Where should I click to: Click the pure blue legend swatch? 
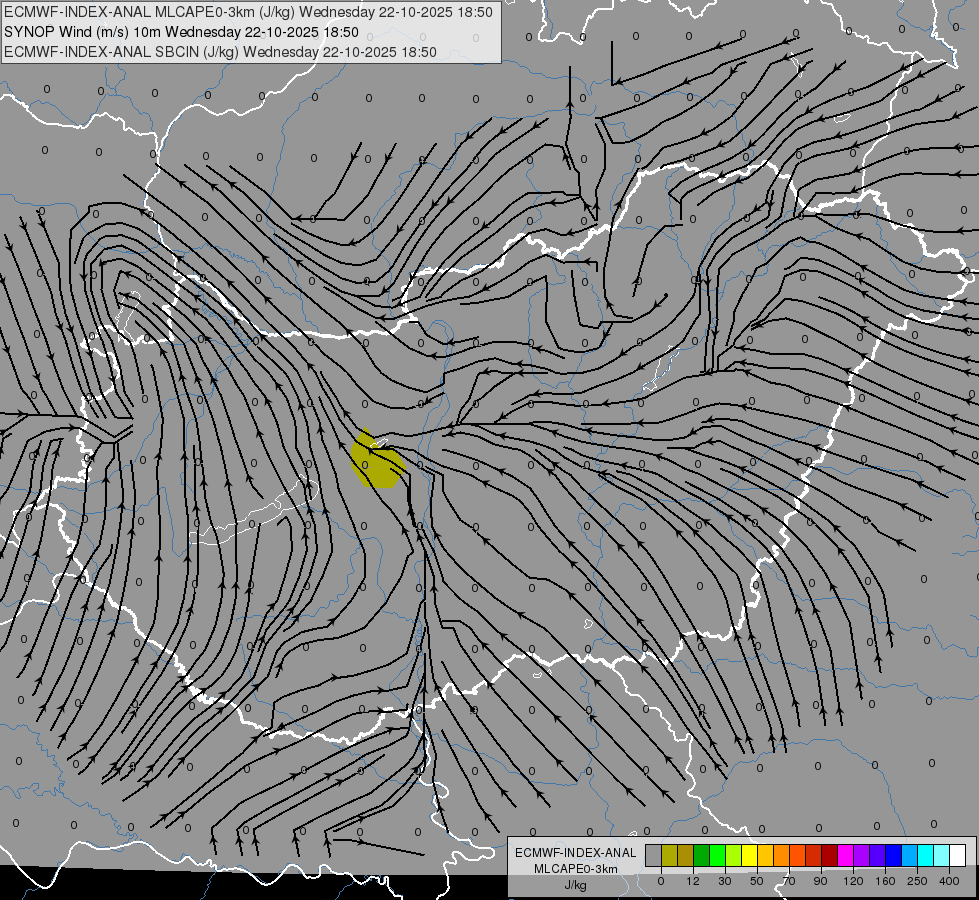pos(893,856)
